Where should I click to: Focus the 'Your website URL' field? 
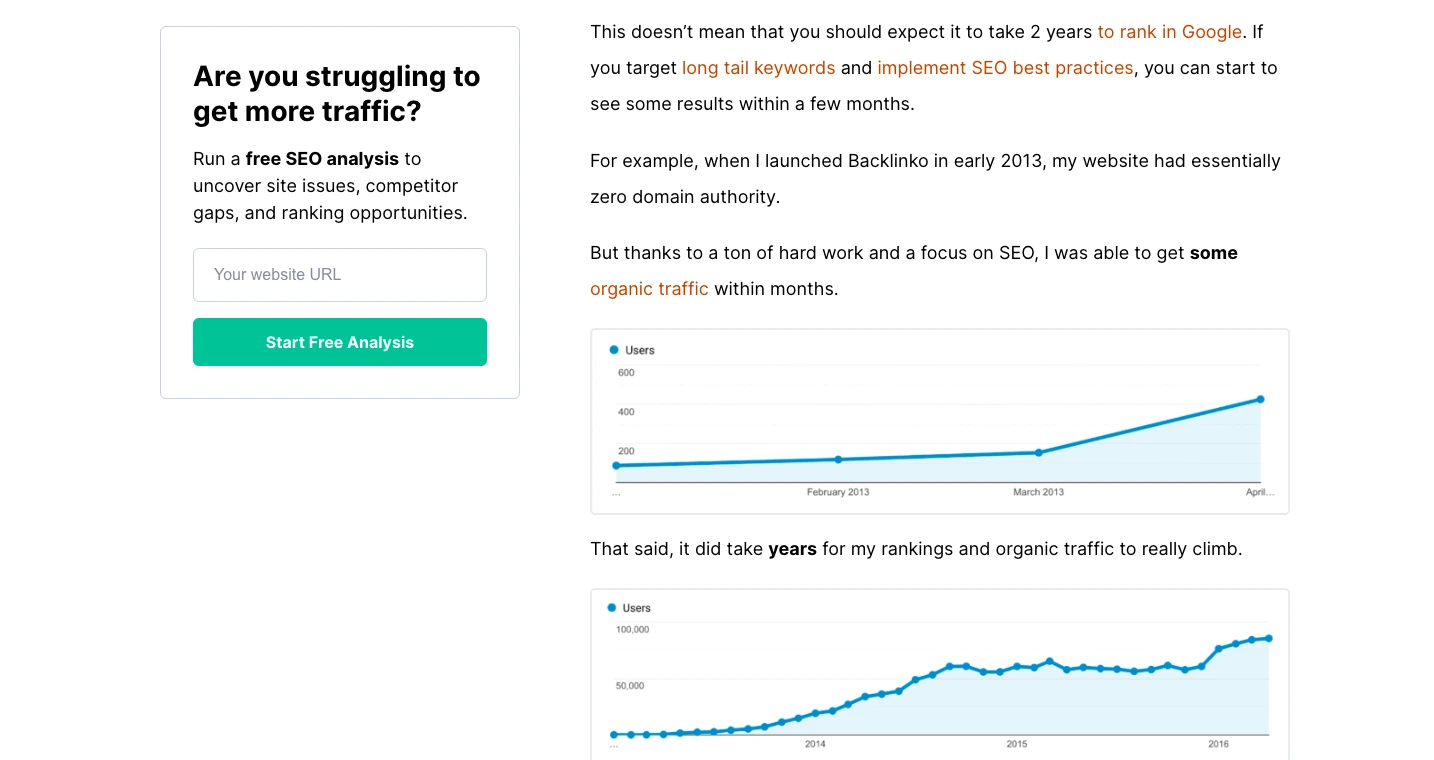tap(340, 275)
